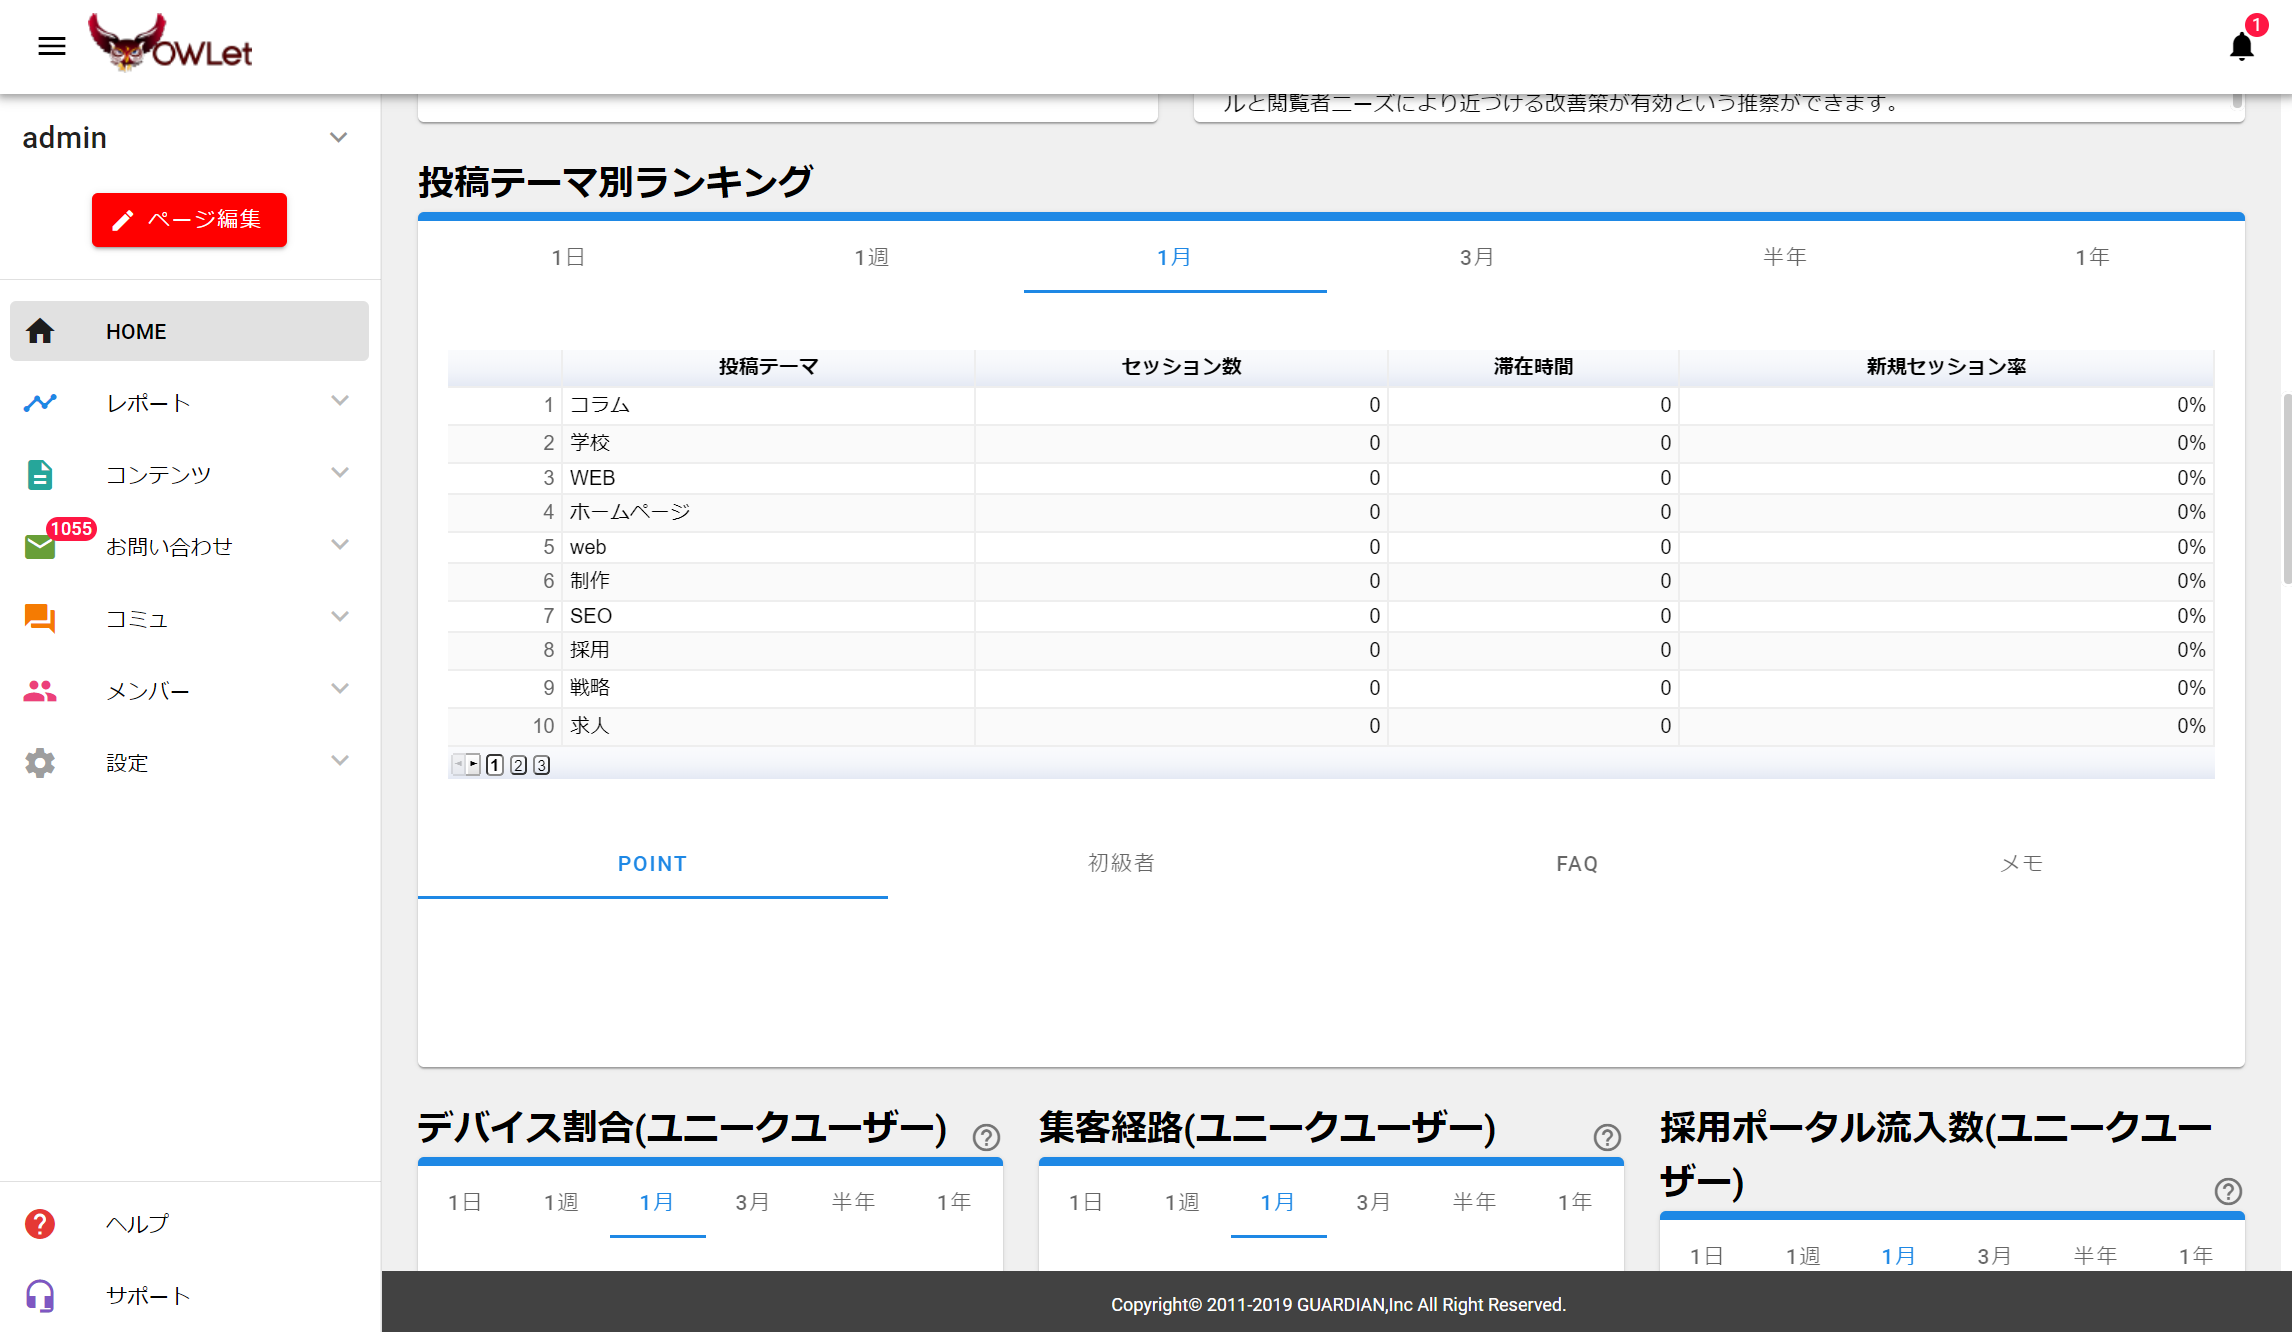The height and width of the screenshot is (1332, 2292).
Task: Select the メモ tab
Action: click(x=2022, y=864)
